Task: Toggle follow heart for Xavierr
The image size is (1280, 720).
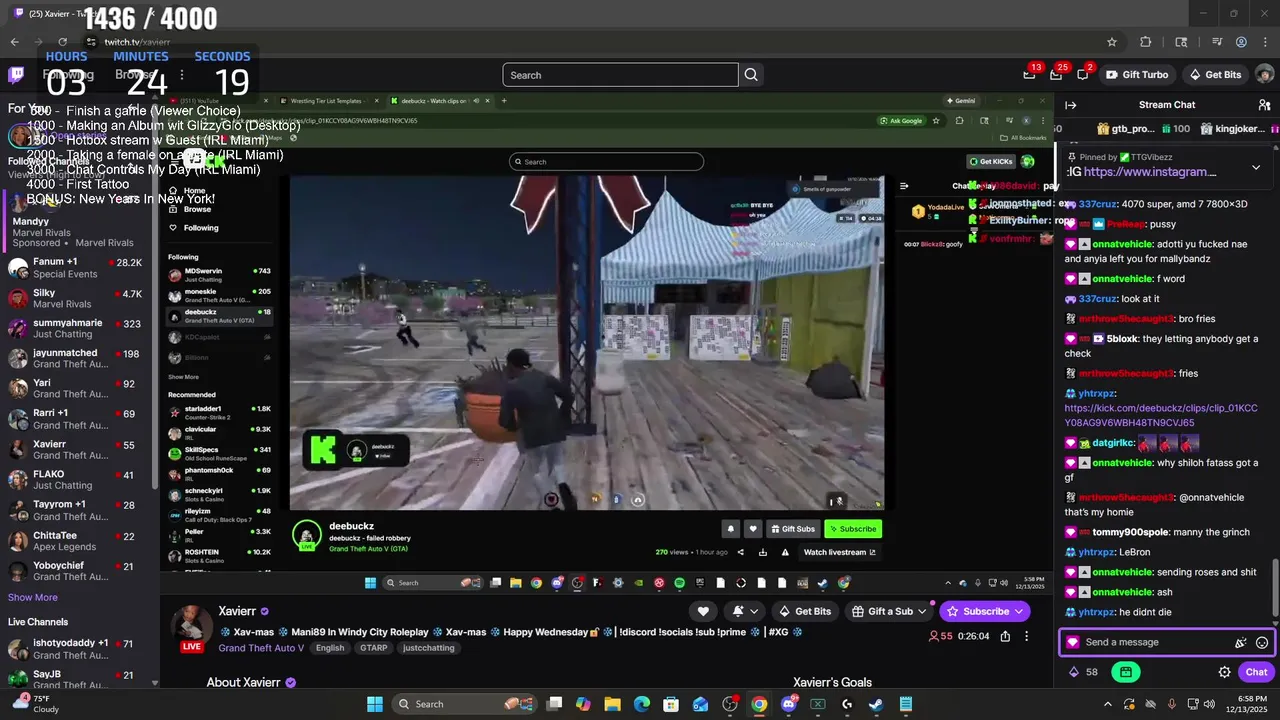Action: coord(703,611)
